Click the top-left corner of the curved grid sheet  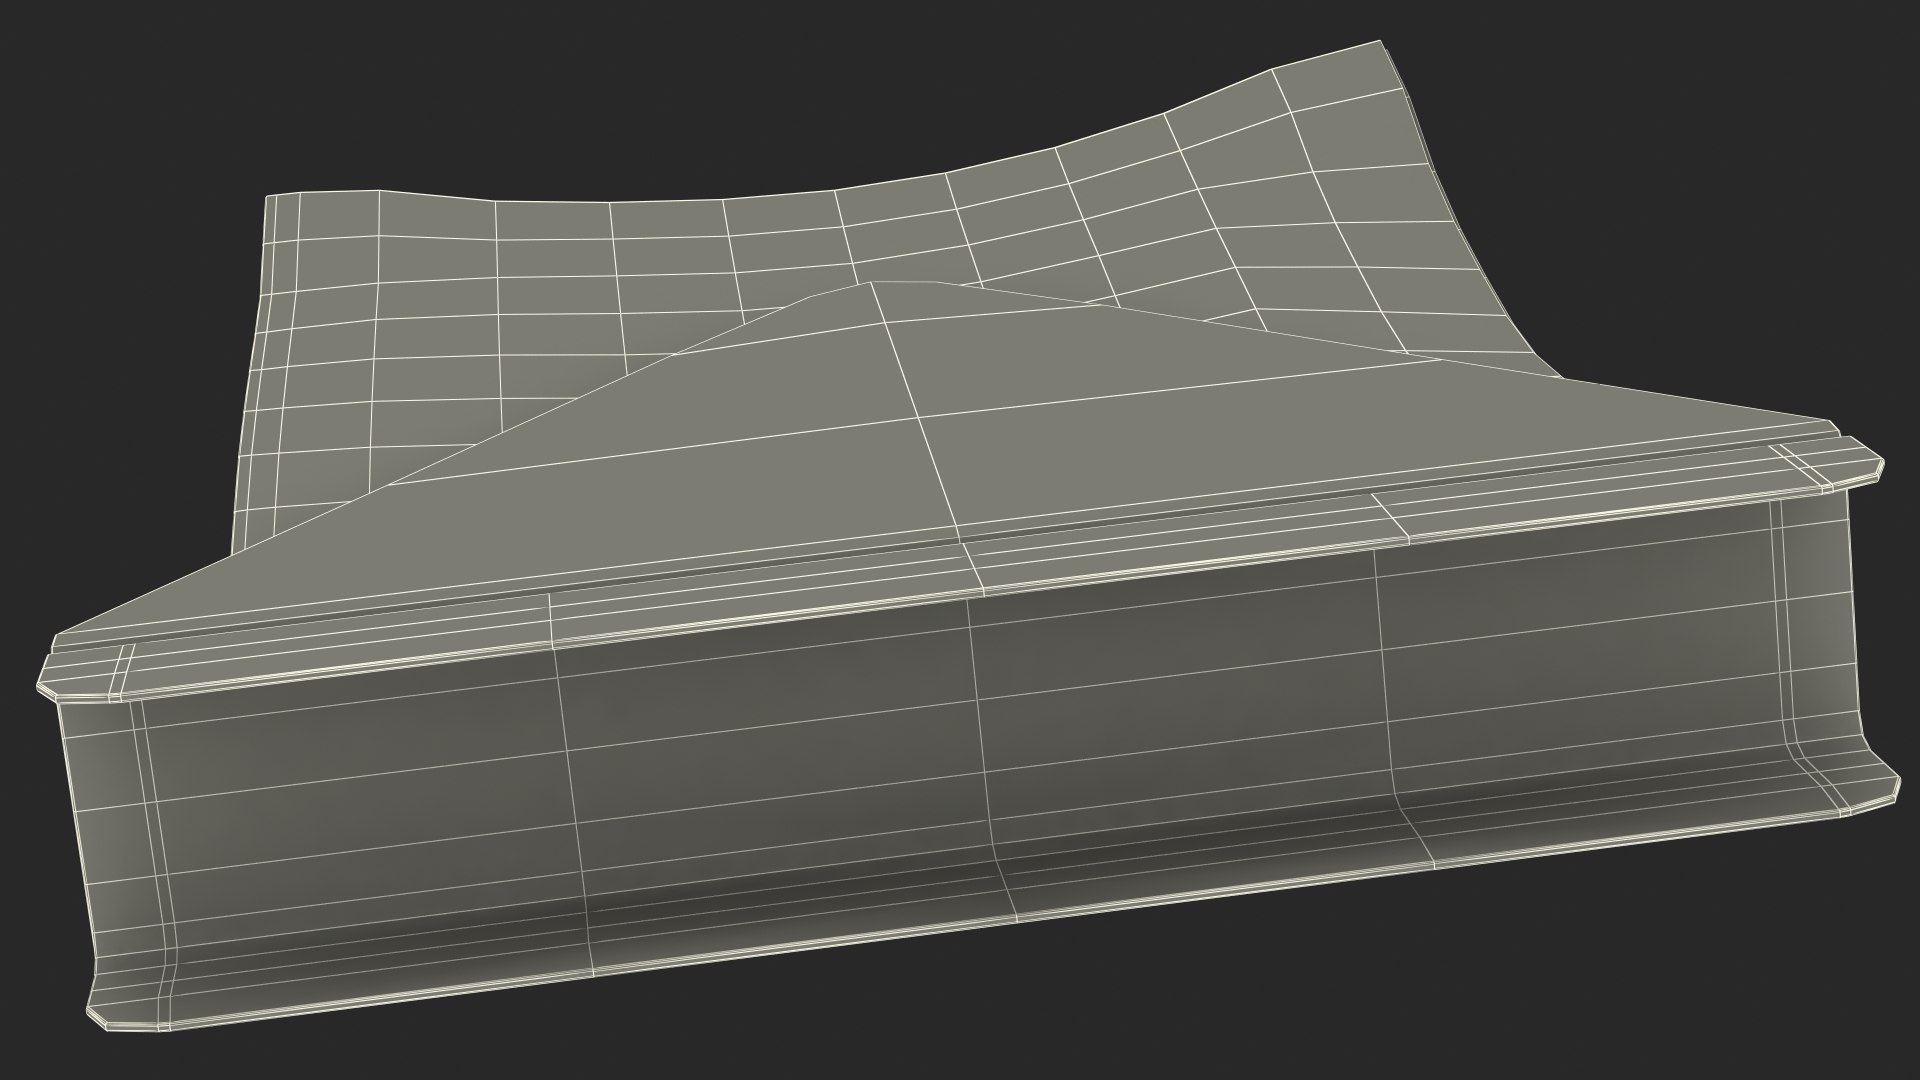pyautogui.click(x=267, y=197)
